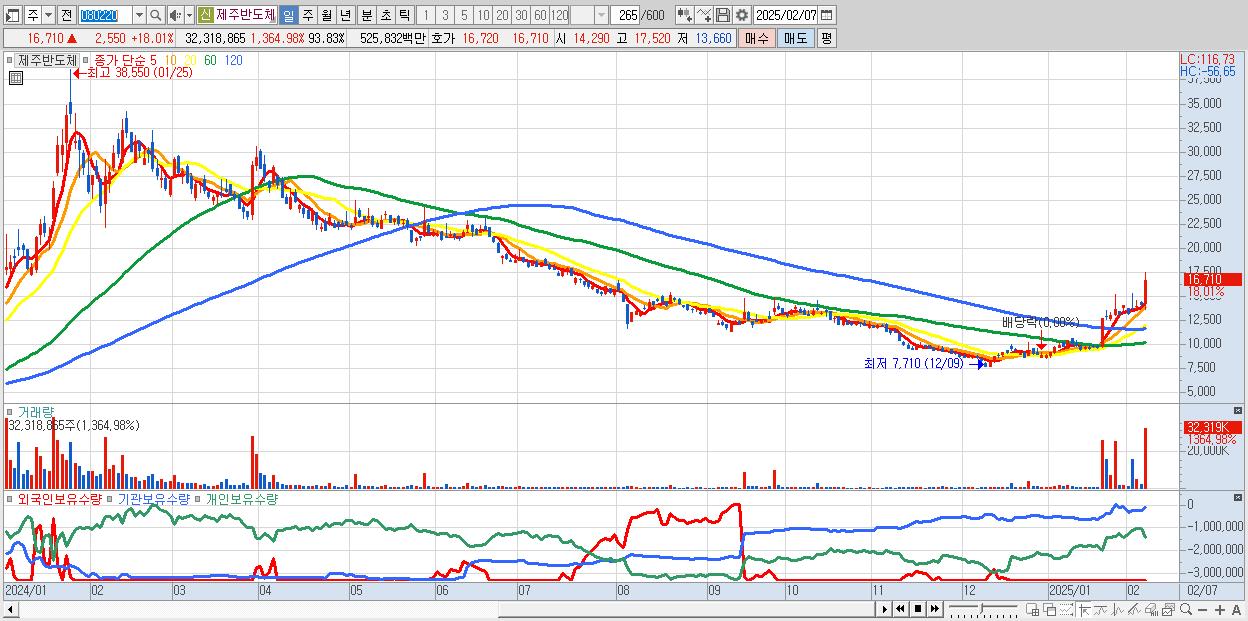Switch to 초 second chart period
This screenshot has width=1248, height=621.
click(385, 15)
